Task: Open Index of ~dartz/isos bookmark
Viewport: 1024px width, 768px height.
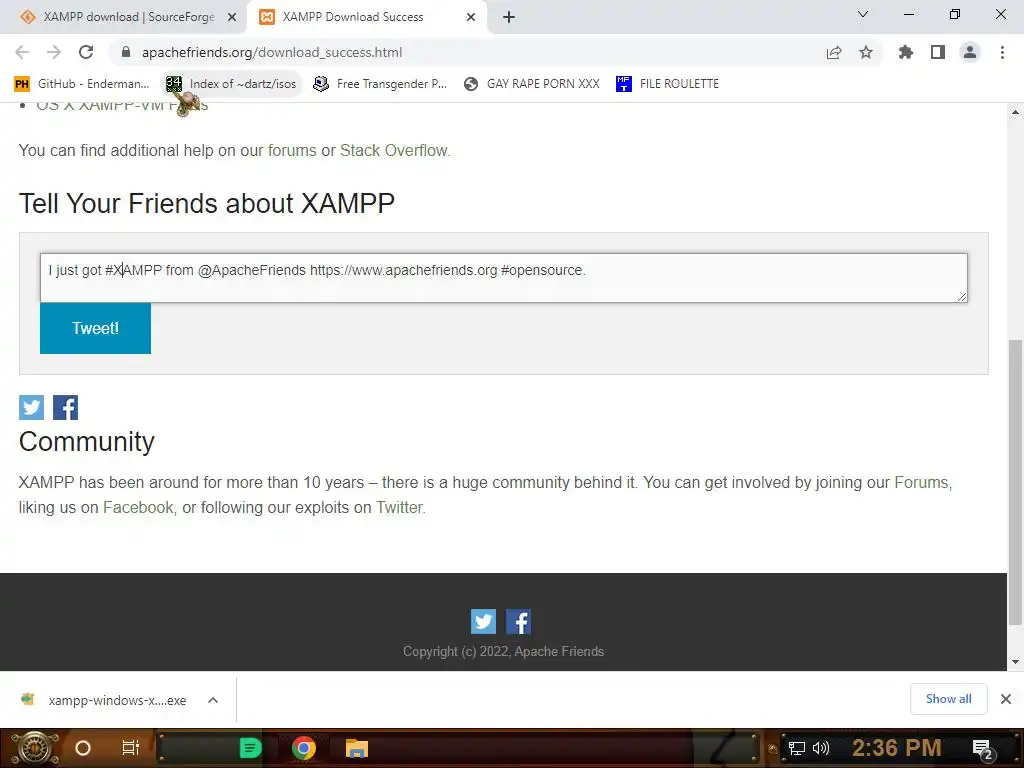Action: tap(232, 84)
